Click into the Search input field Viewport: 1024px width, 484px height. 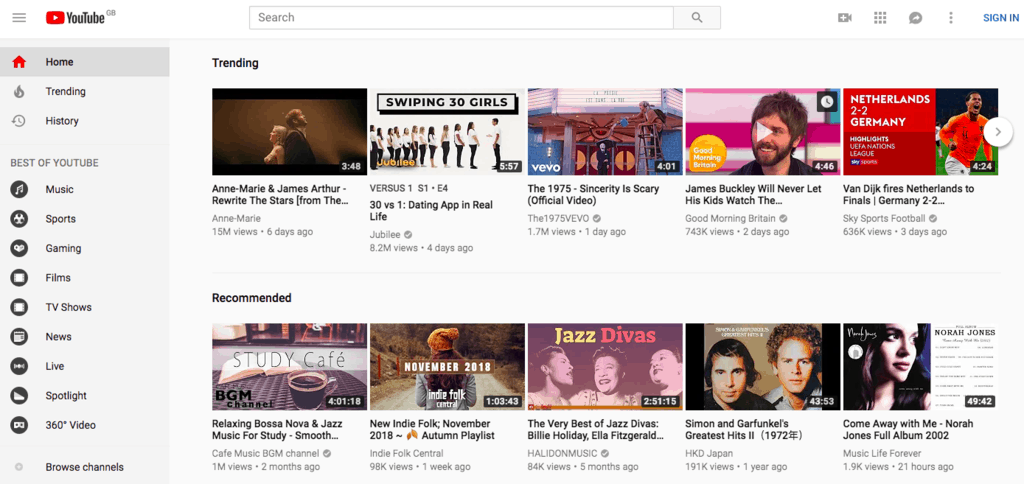[x=461, y=18]
